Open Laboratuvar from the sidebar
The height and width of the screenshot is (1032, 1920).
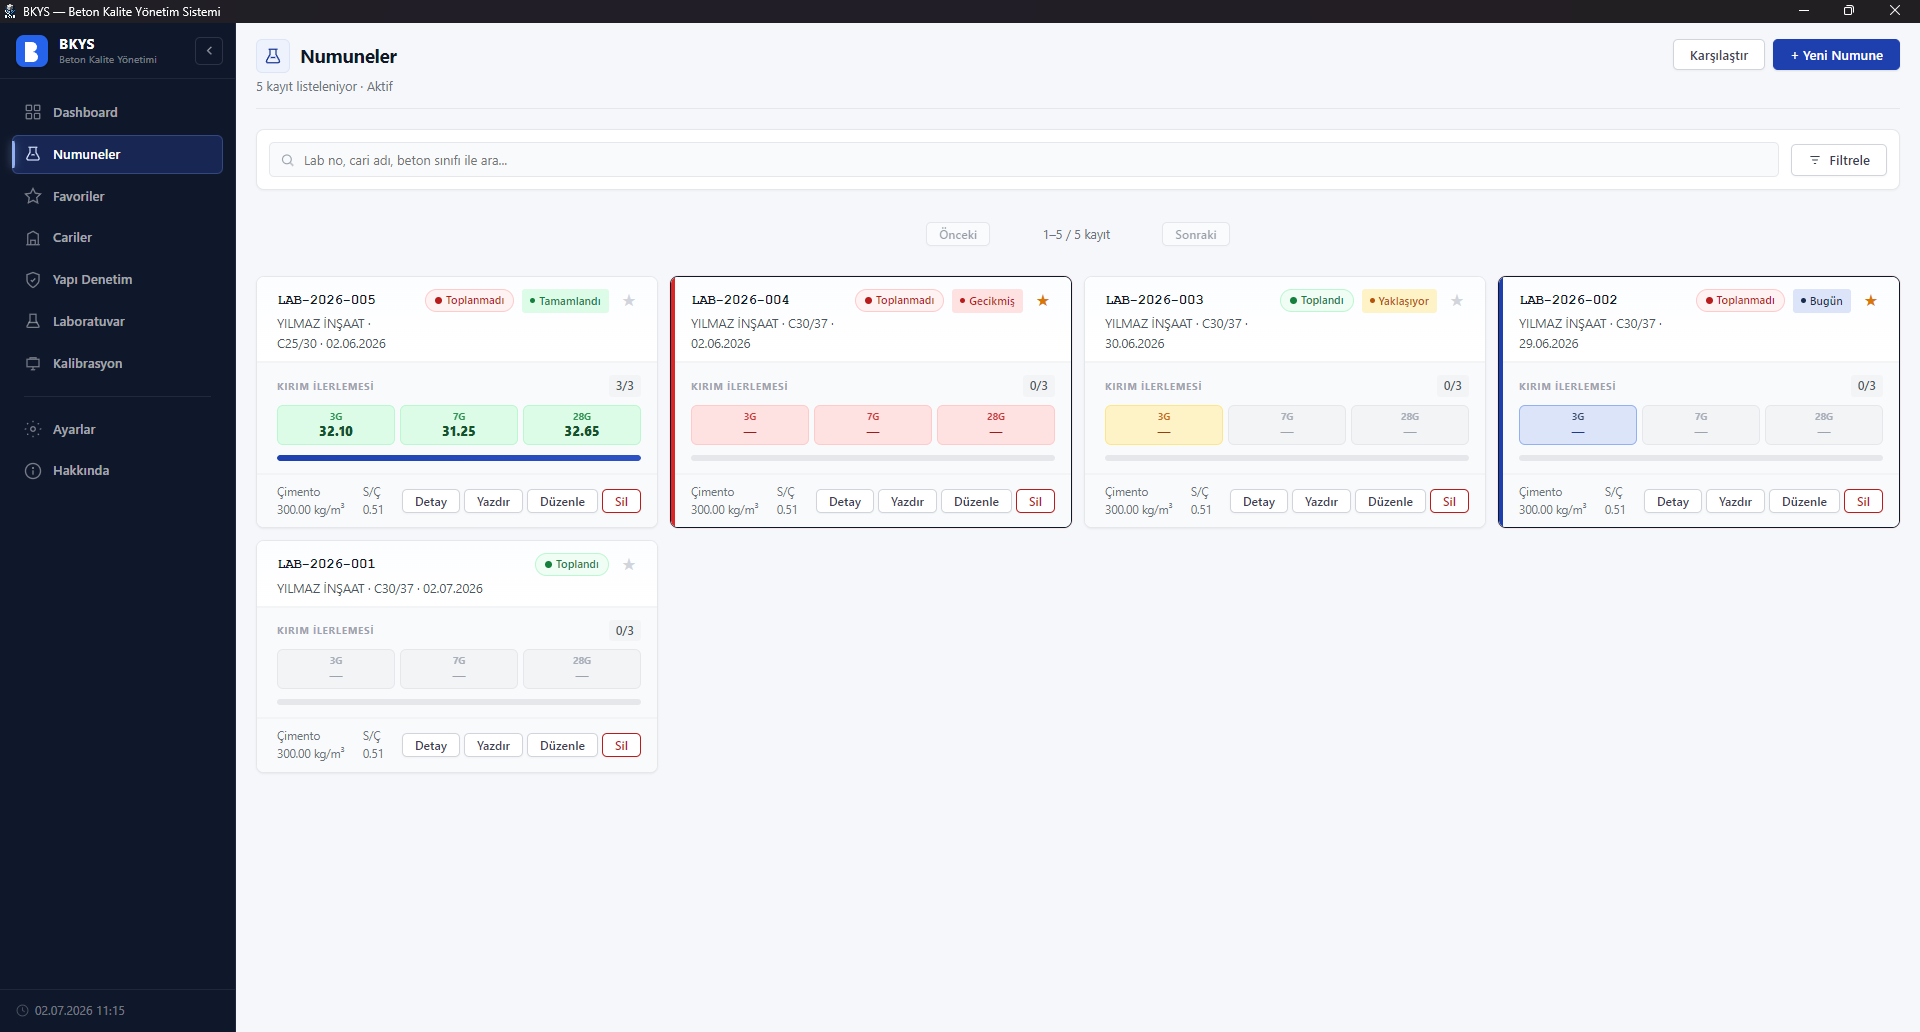coord(118,321)
